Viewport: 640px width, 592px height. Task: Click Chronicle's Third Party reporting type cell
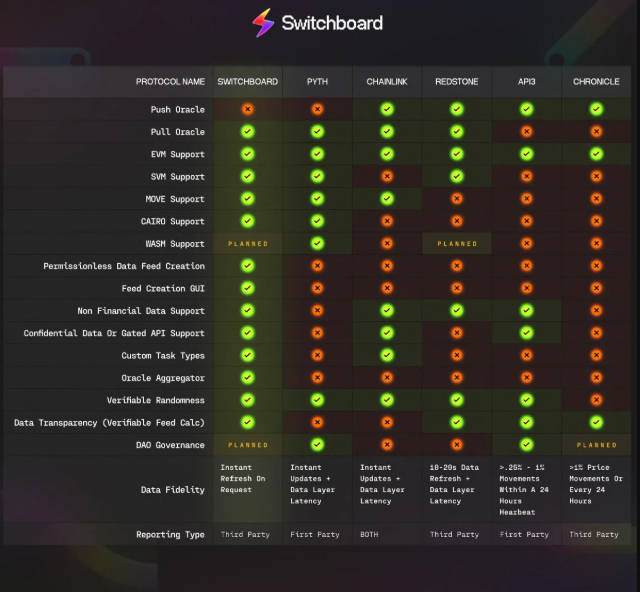(x=594, y=534)
